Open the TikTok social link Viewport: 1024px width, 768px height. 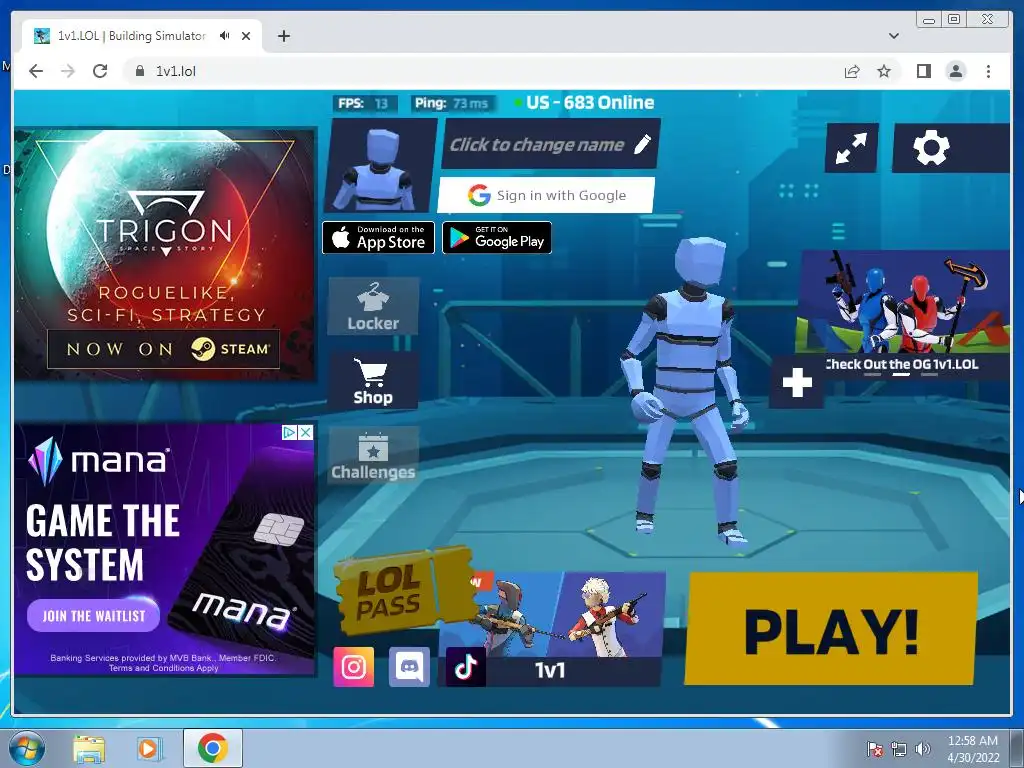tap(466, 667)
